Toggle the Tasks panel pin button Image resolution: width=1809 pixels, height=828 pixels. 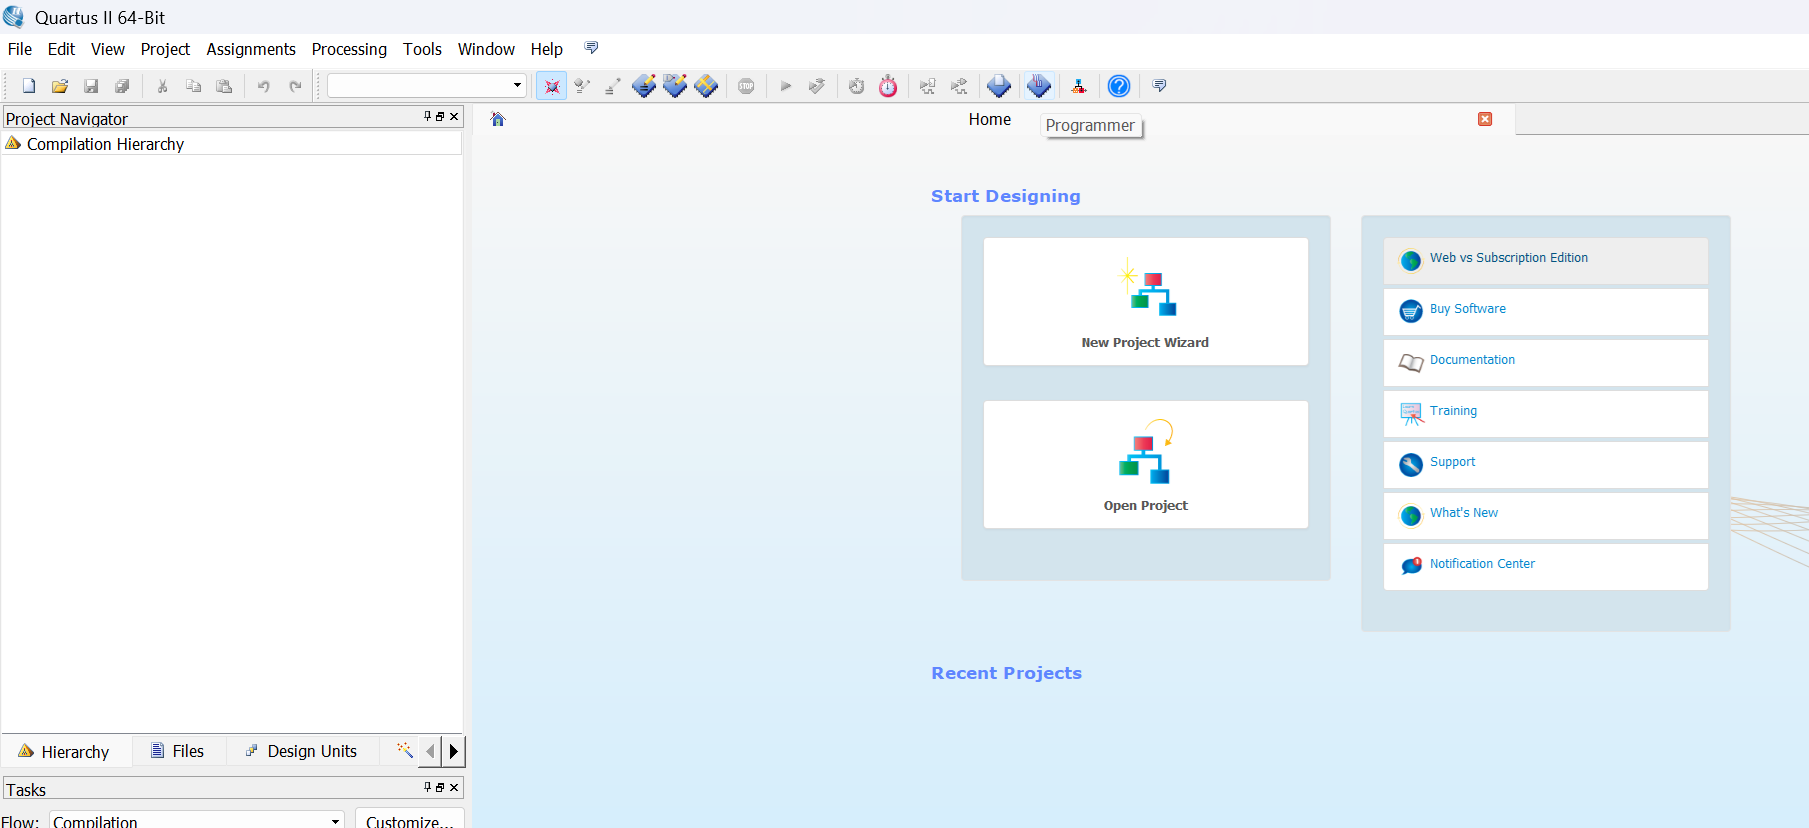[427, 788]
